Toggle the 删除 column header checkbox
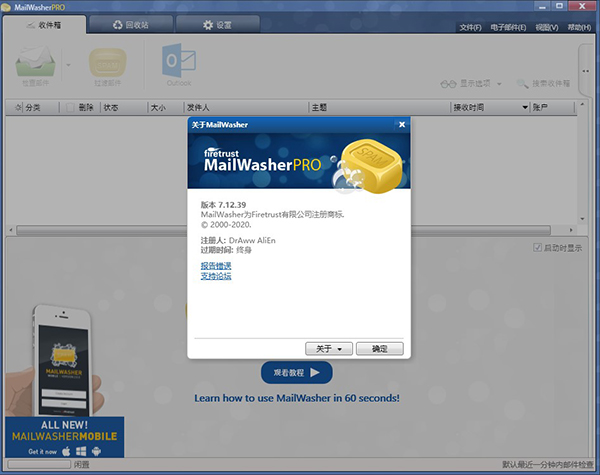Screen dimensions: 600x475 coord(70,108)
